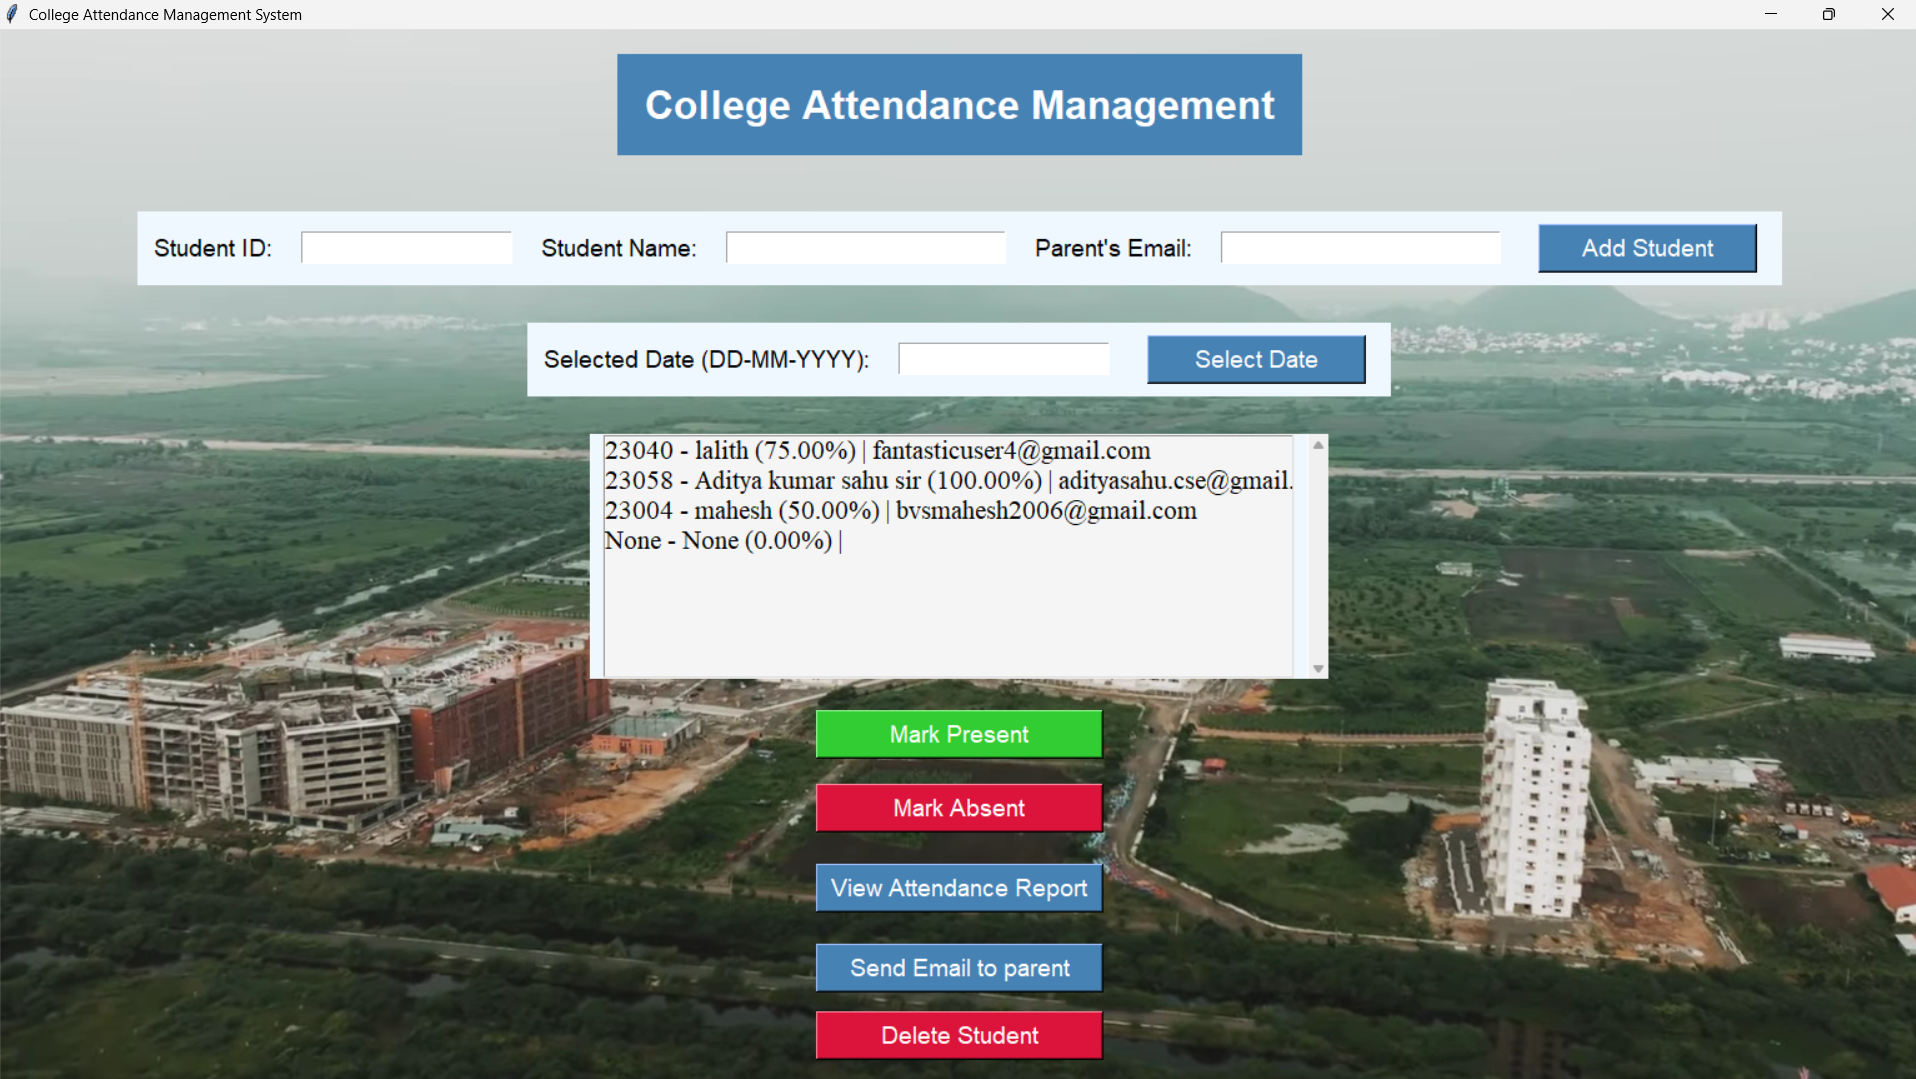
Task: Select student 23040 - lalith in list
Action: point(948,450)
